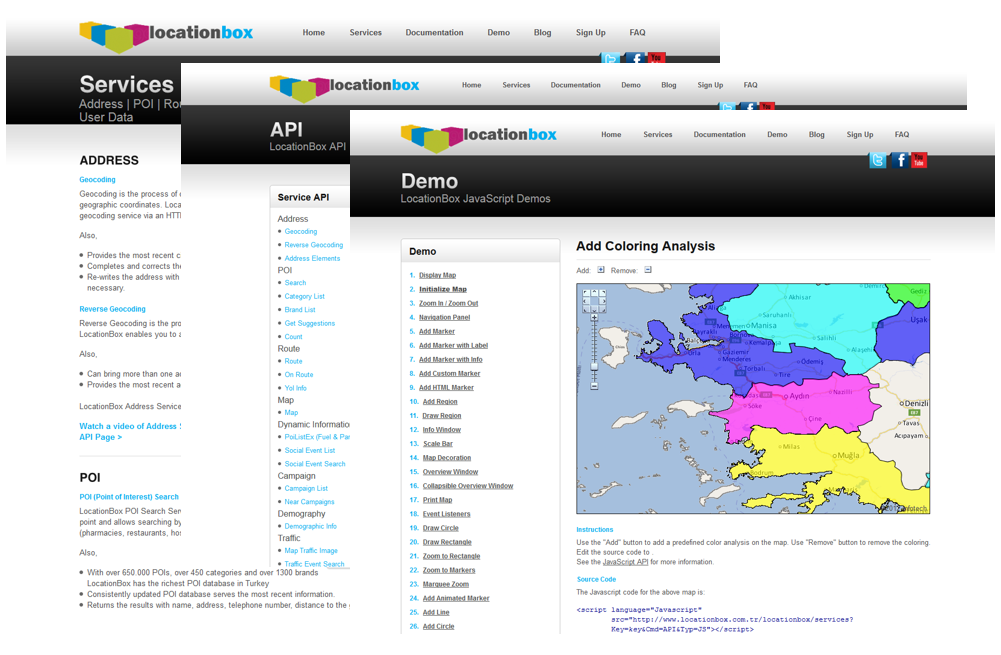Open Demographic Info in the Service API list
This screenshot has width=1001, height=655.
click(310, 527)
